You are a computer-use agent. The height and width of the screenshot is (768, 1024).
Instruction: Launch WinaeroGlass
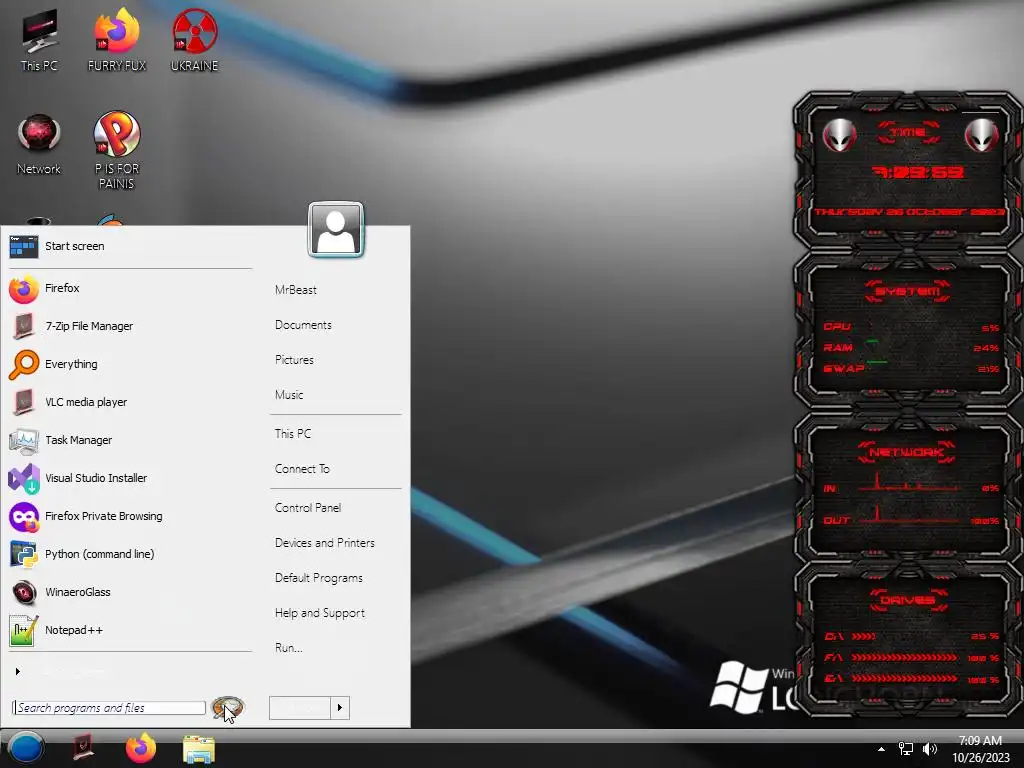click(x=131, y=592)
